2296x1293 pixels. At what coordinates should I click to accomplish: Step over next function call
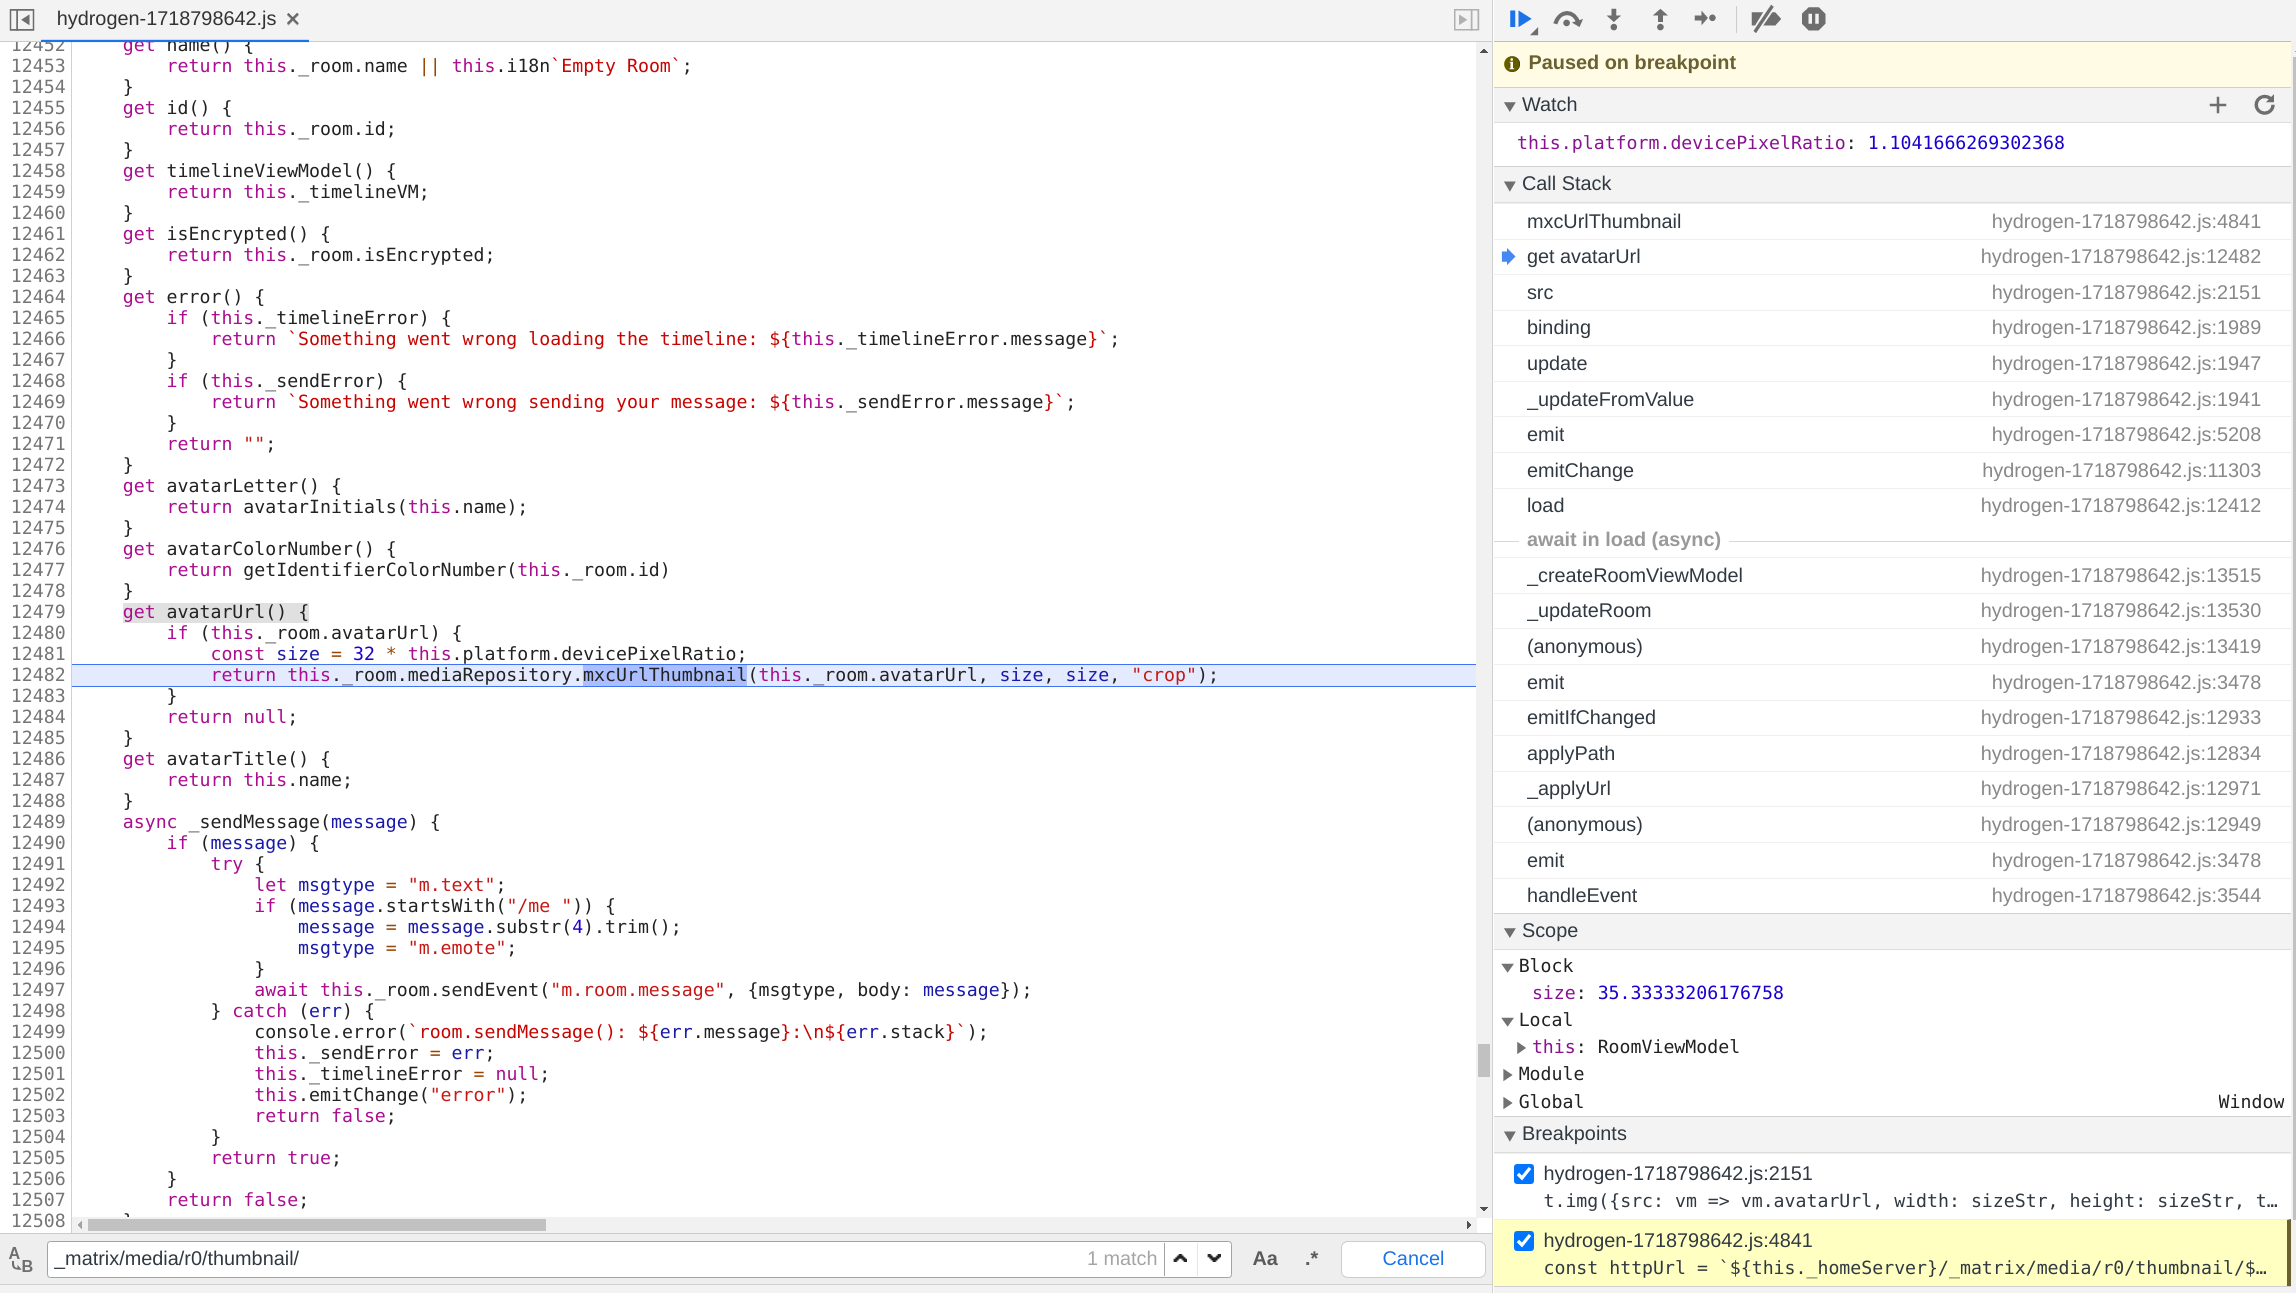pos(1567,18)
